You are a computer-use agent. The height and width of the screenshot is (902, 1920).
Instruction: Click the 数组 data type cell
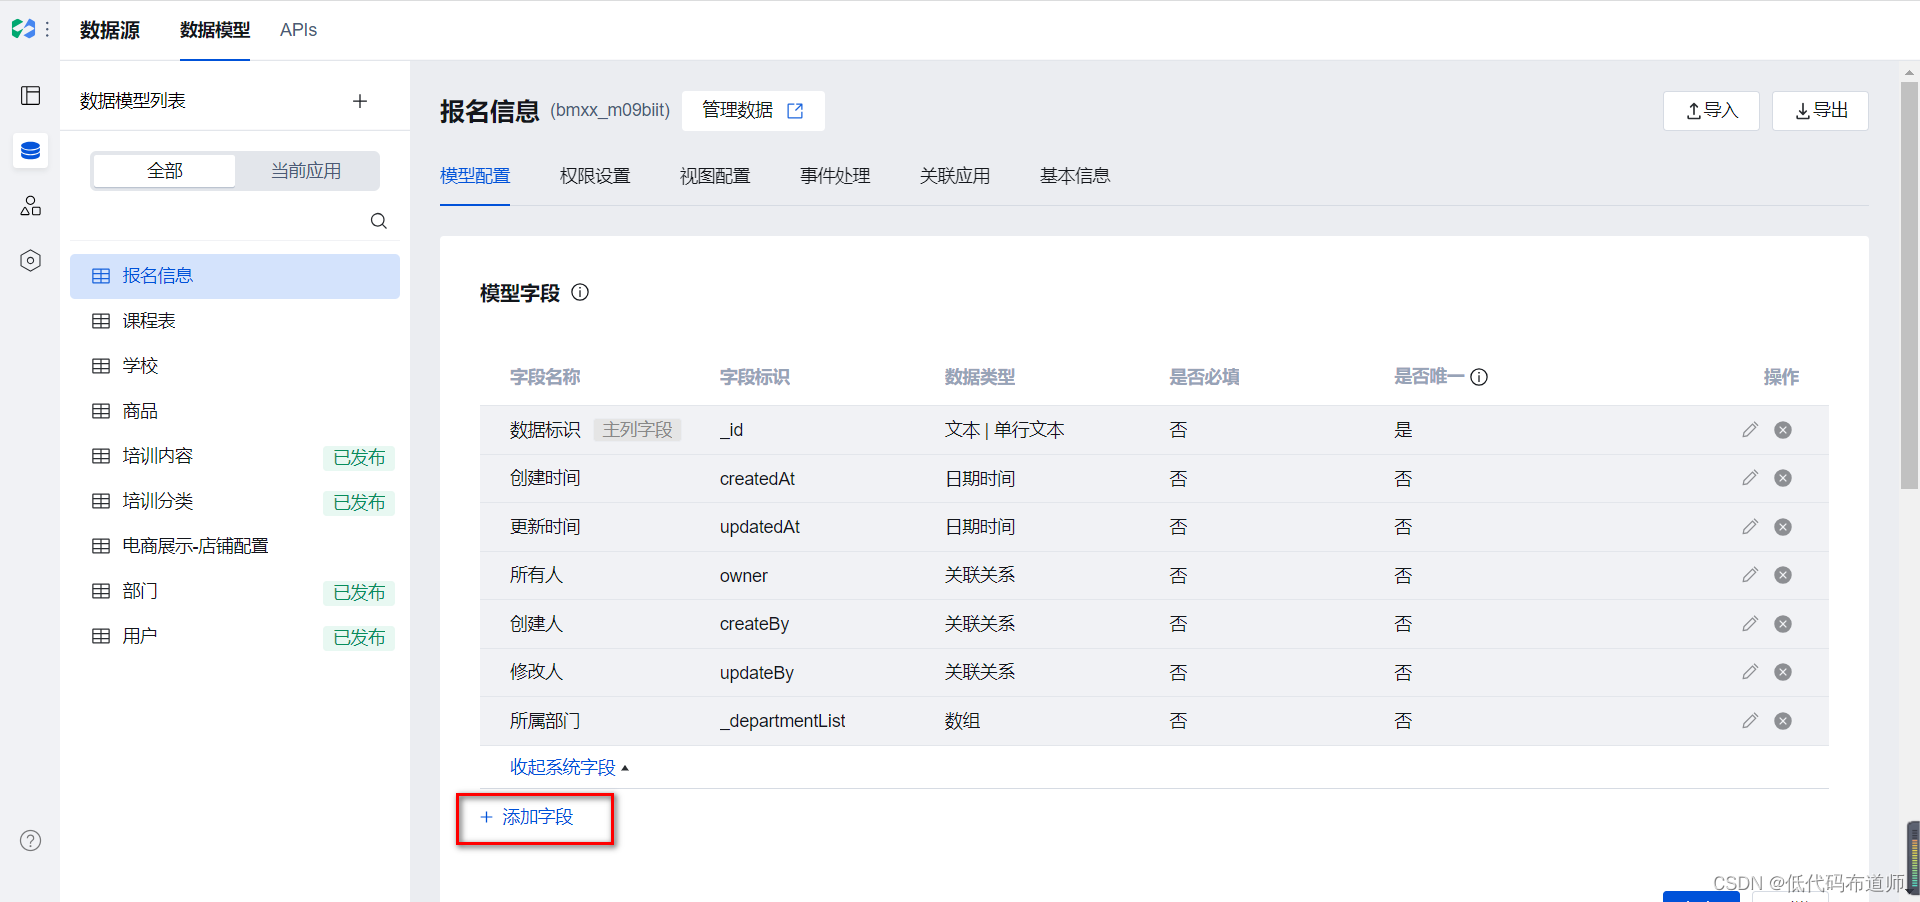(x=962, y=721)
